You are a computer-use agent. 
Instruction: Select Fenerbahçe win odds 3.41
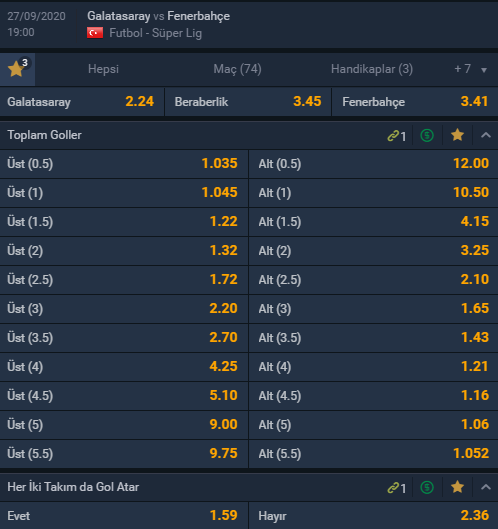[415, 102]
